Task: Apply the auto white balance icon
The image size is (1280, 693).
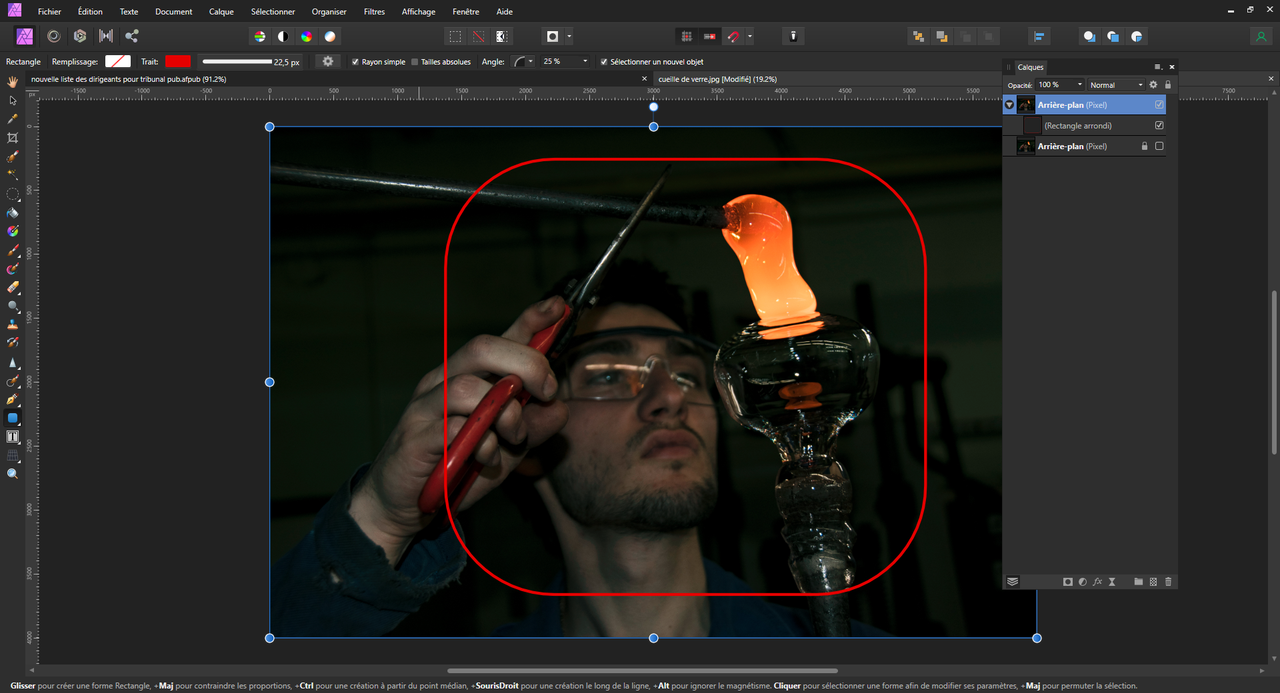Action: point(330,36)
